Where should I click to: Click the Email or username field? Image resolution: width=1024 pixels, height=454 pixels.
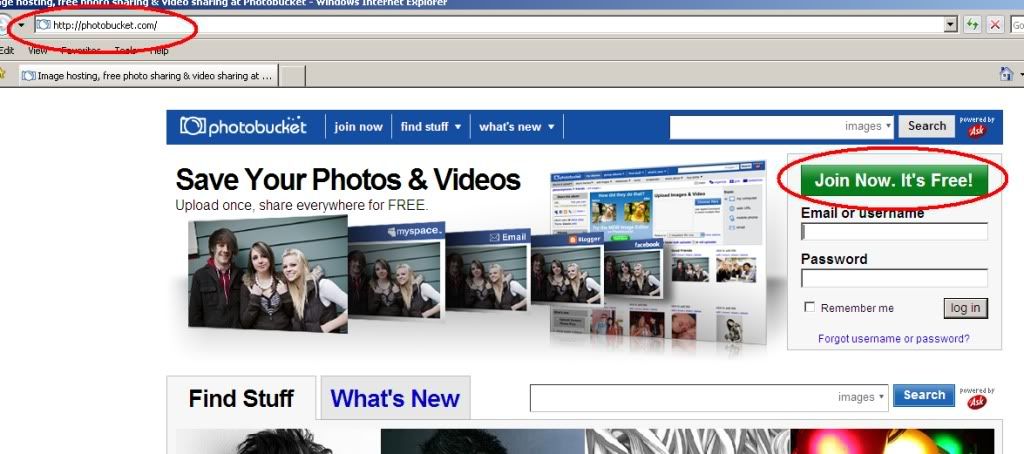click(894, 231)
